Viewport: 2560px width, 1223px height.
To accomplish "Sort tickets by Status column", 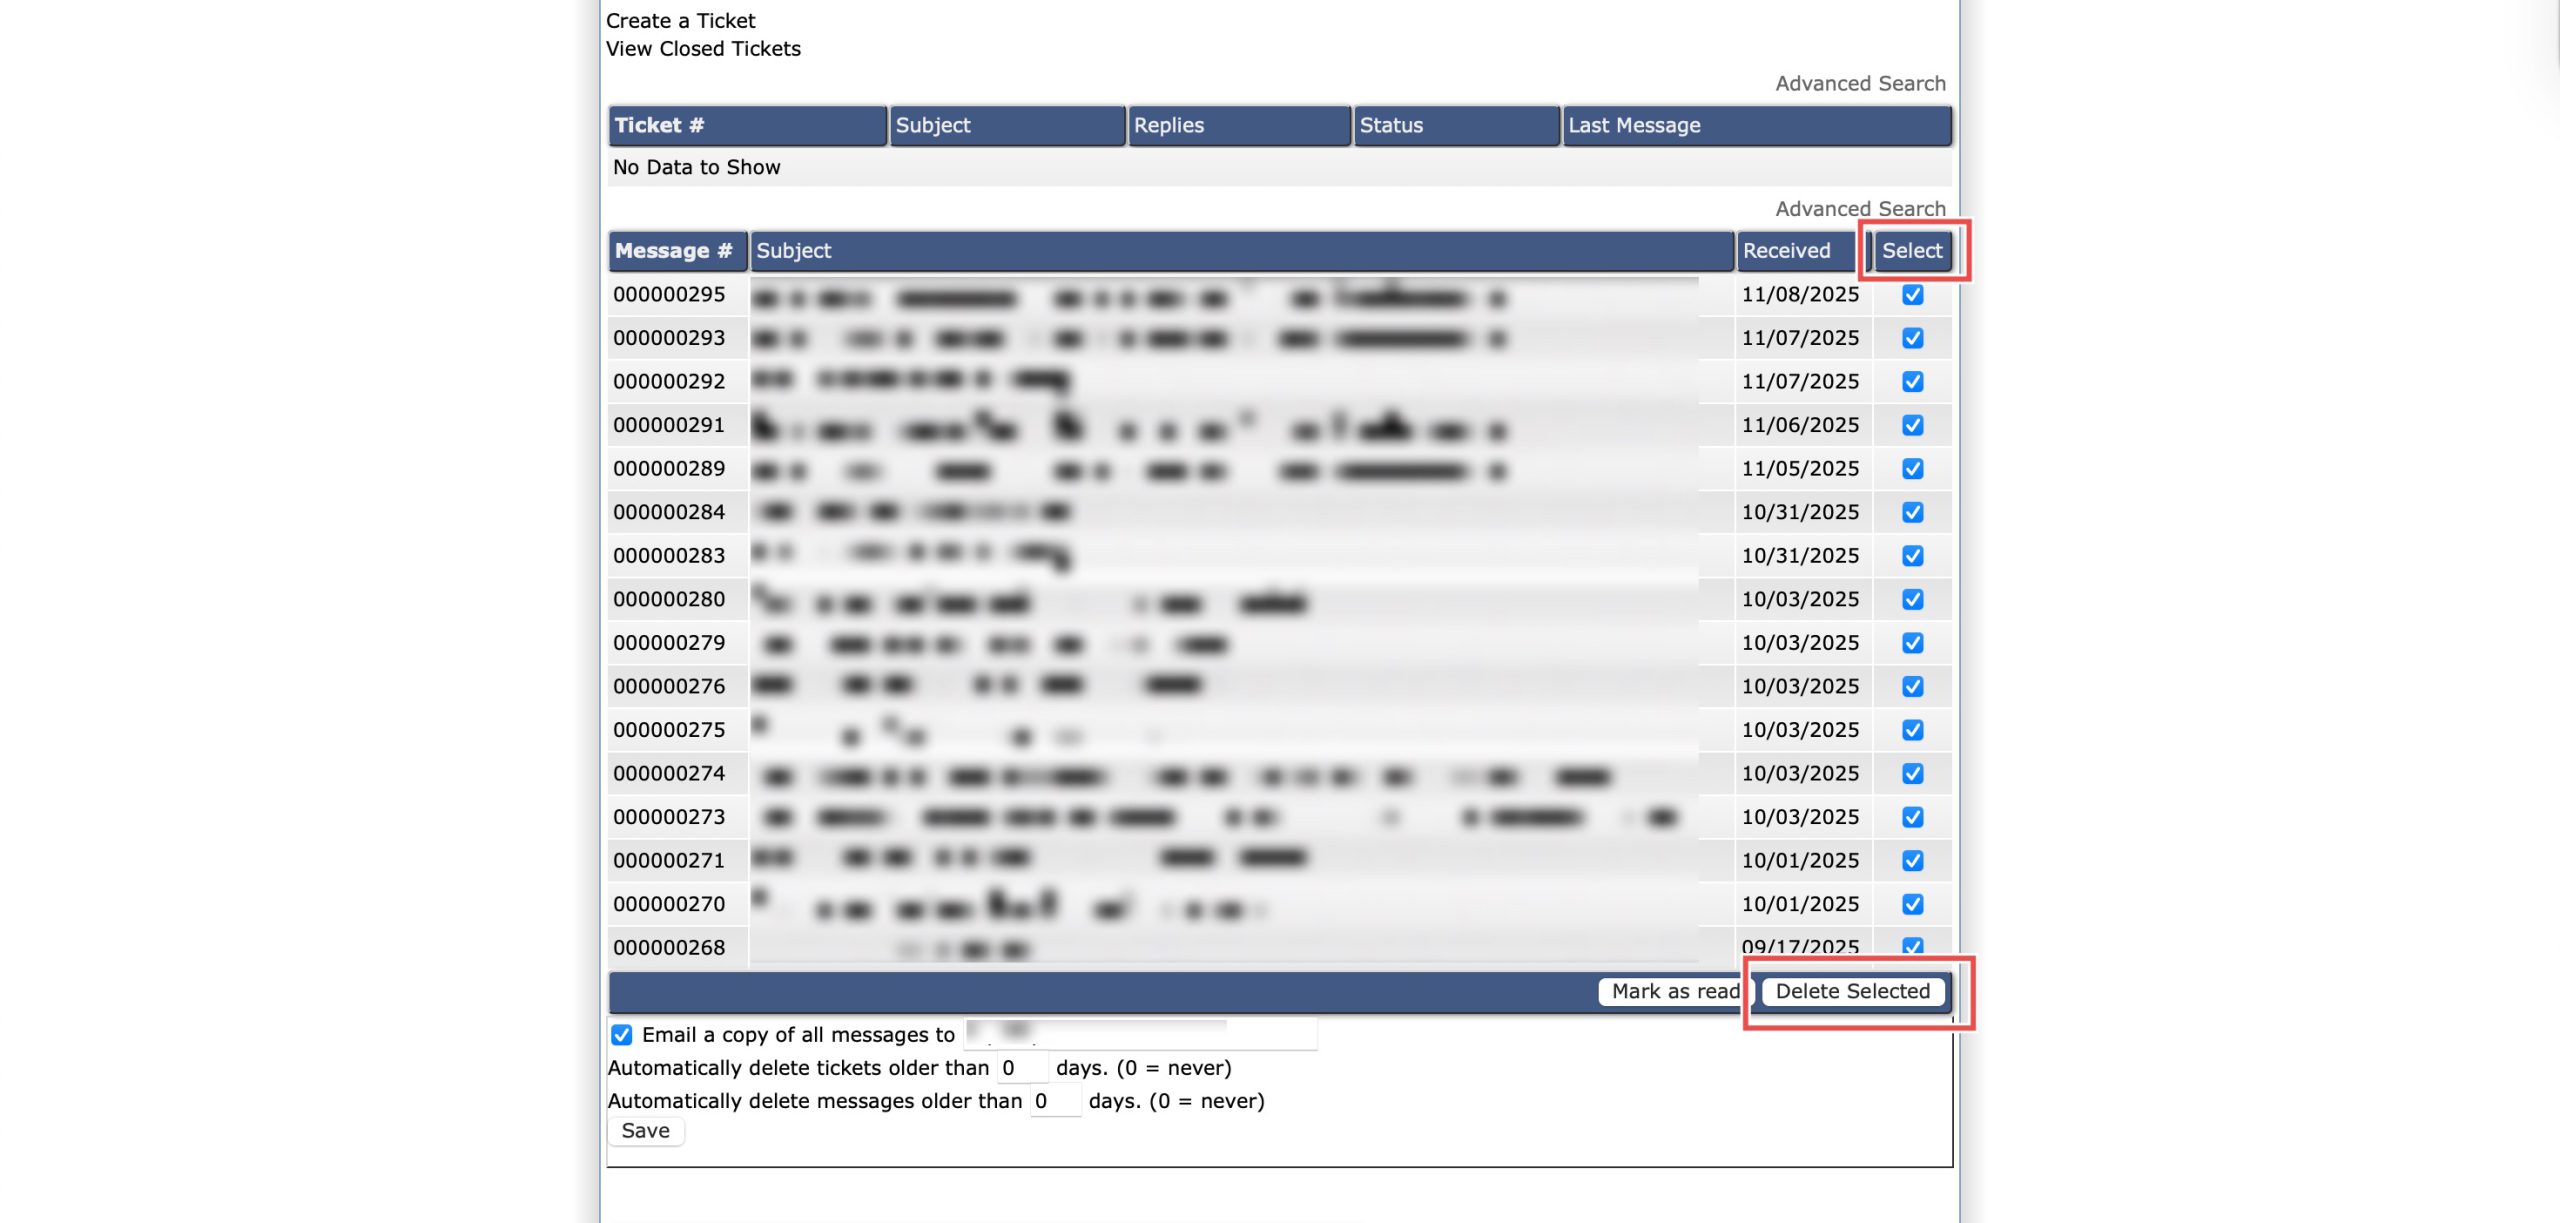I will pyautogui.click(x=1390, y=126).
